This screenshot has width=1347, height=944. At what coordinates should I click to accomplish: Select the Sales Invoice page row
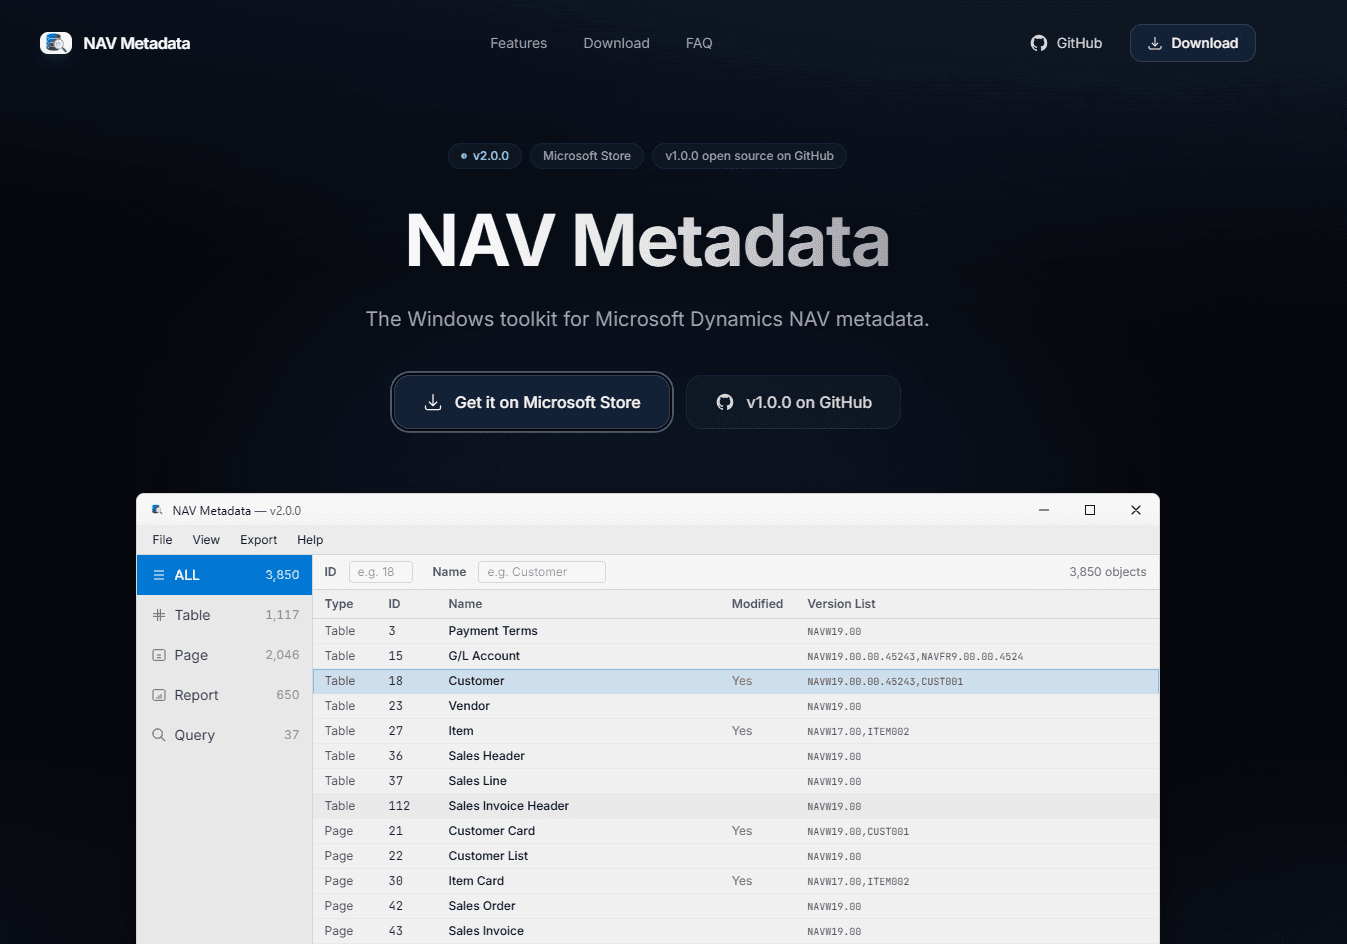(x=736, y=931)
